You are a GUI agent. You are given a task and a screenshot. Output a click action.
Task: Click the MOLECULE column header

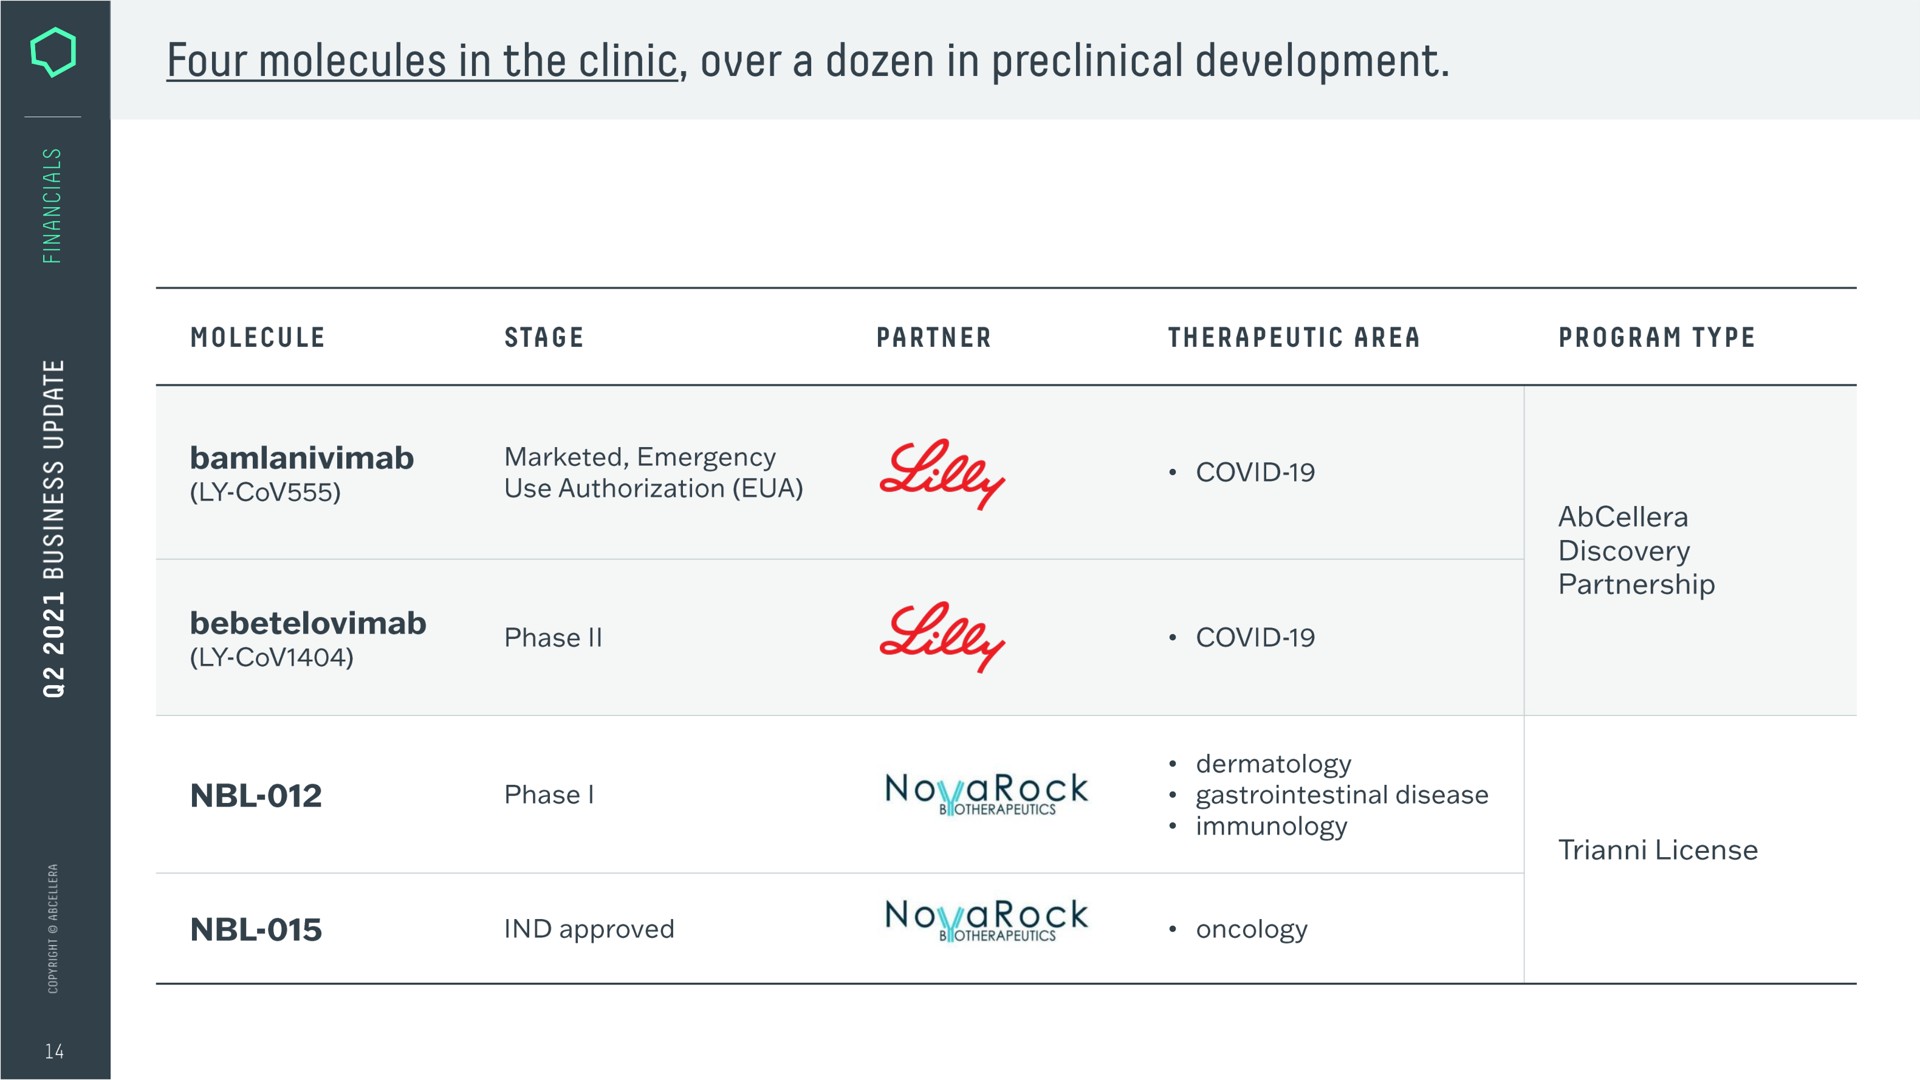point(258,338)
